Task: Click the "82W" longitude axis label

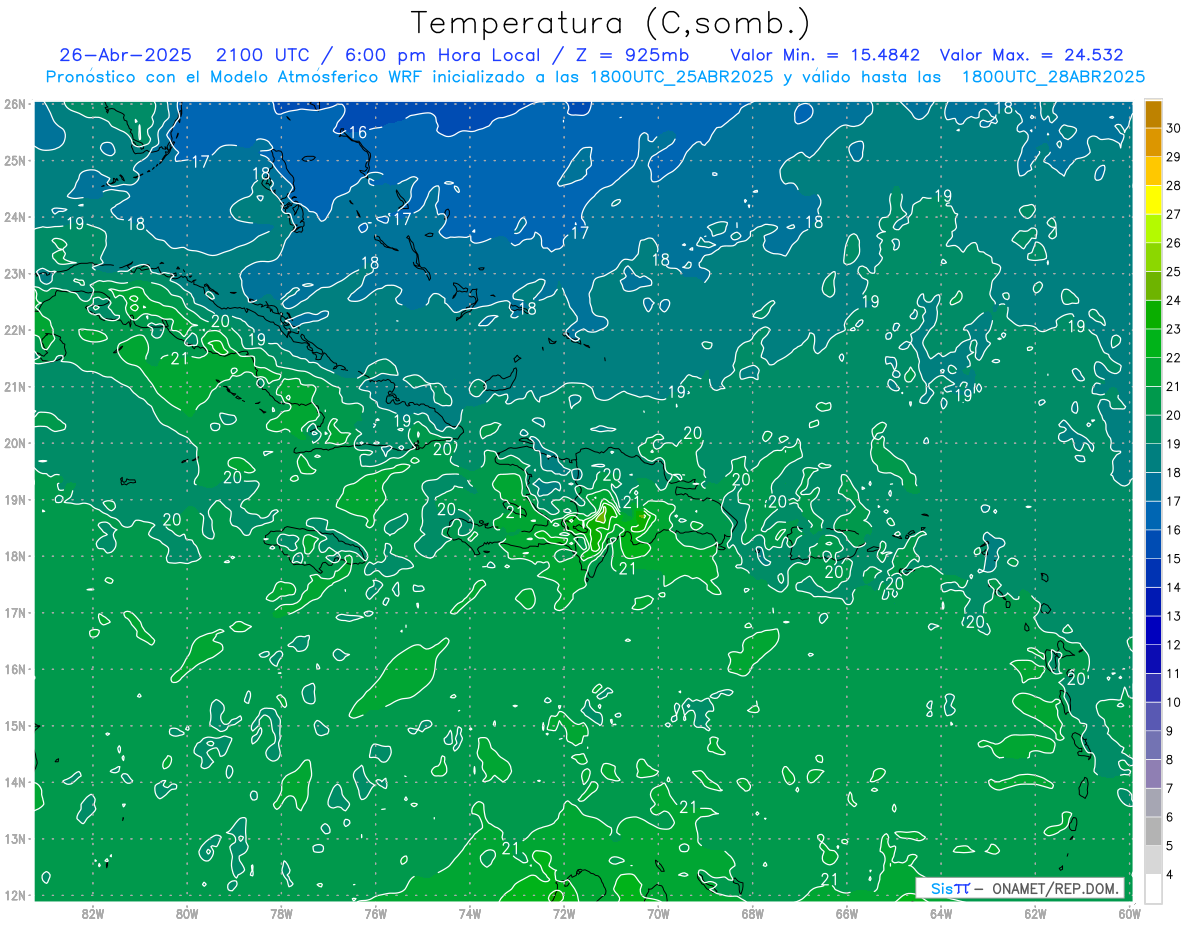Action: 93,912
